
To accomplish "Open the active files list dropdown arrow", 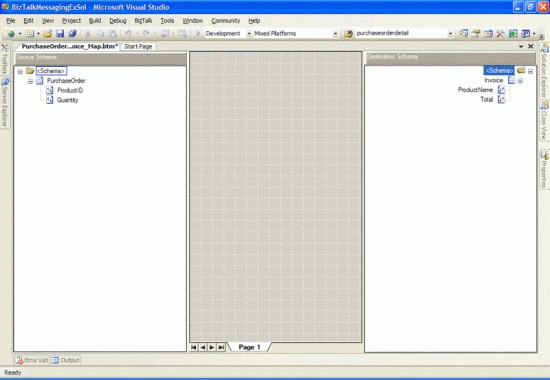I will tap(521, 46).
